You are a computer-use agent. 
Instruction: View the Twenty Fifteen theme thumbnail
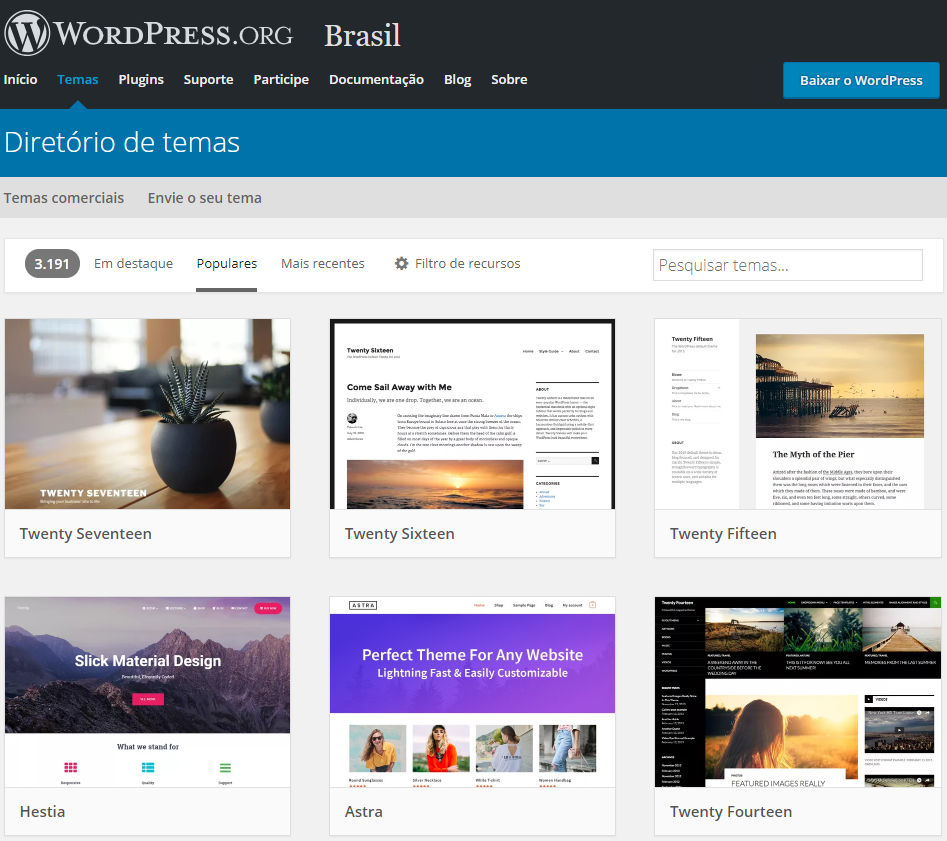(x=797, y=414)
